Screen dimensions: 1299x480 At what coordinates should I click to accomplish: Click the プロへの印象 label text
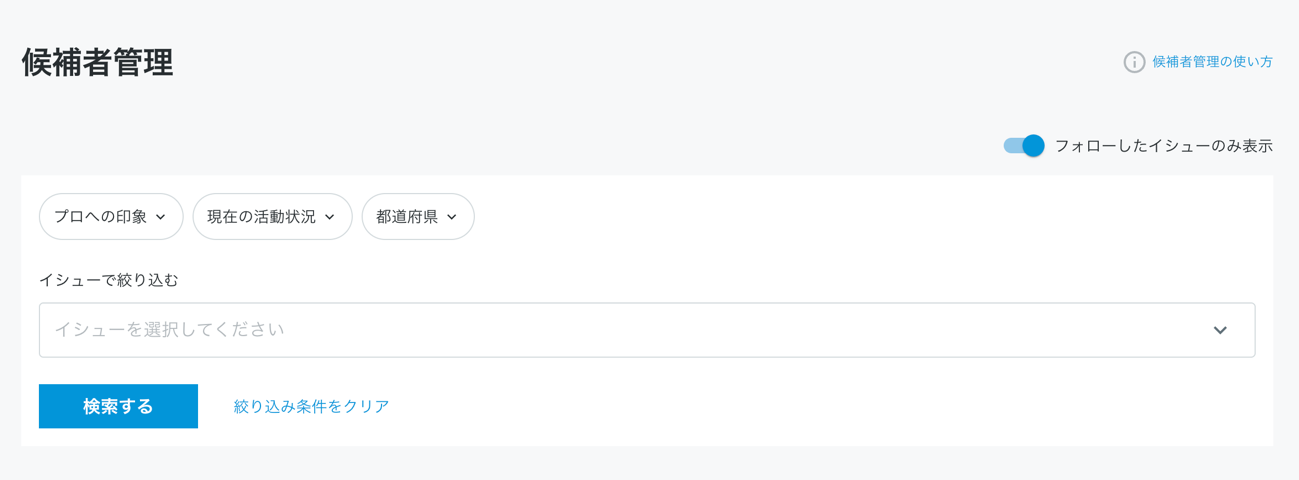(x=100, y=217)
